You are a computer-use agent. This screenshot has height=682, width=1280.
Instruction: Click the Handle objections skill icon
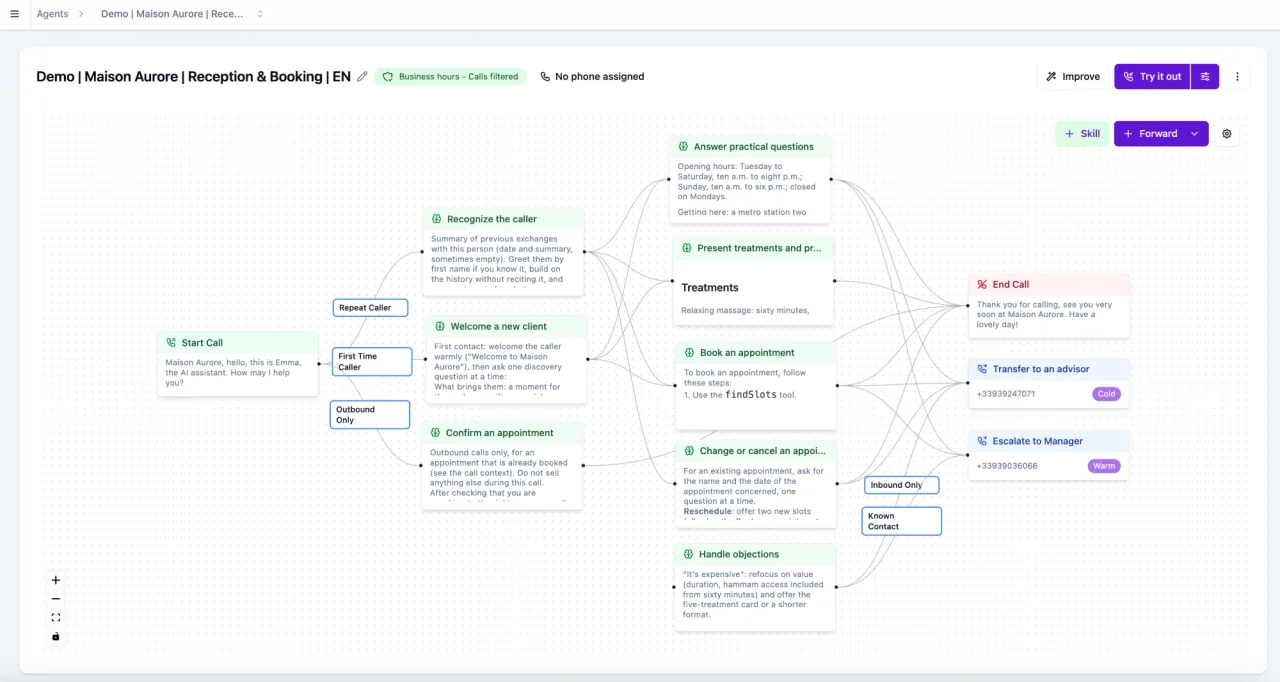[689, 554]
